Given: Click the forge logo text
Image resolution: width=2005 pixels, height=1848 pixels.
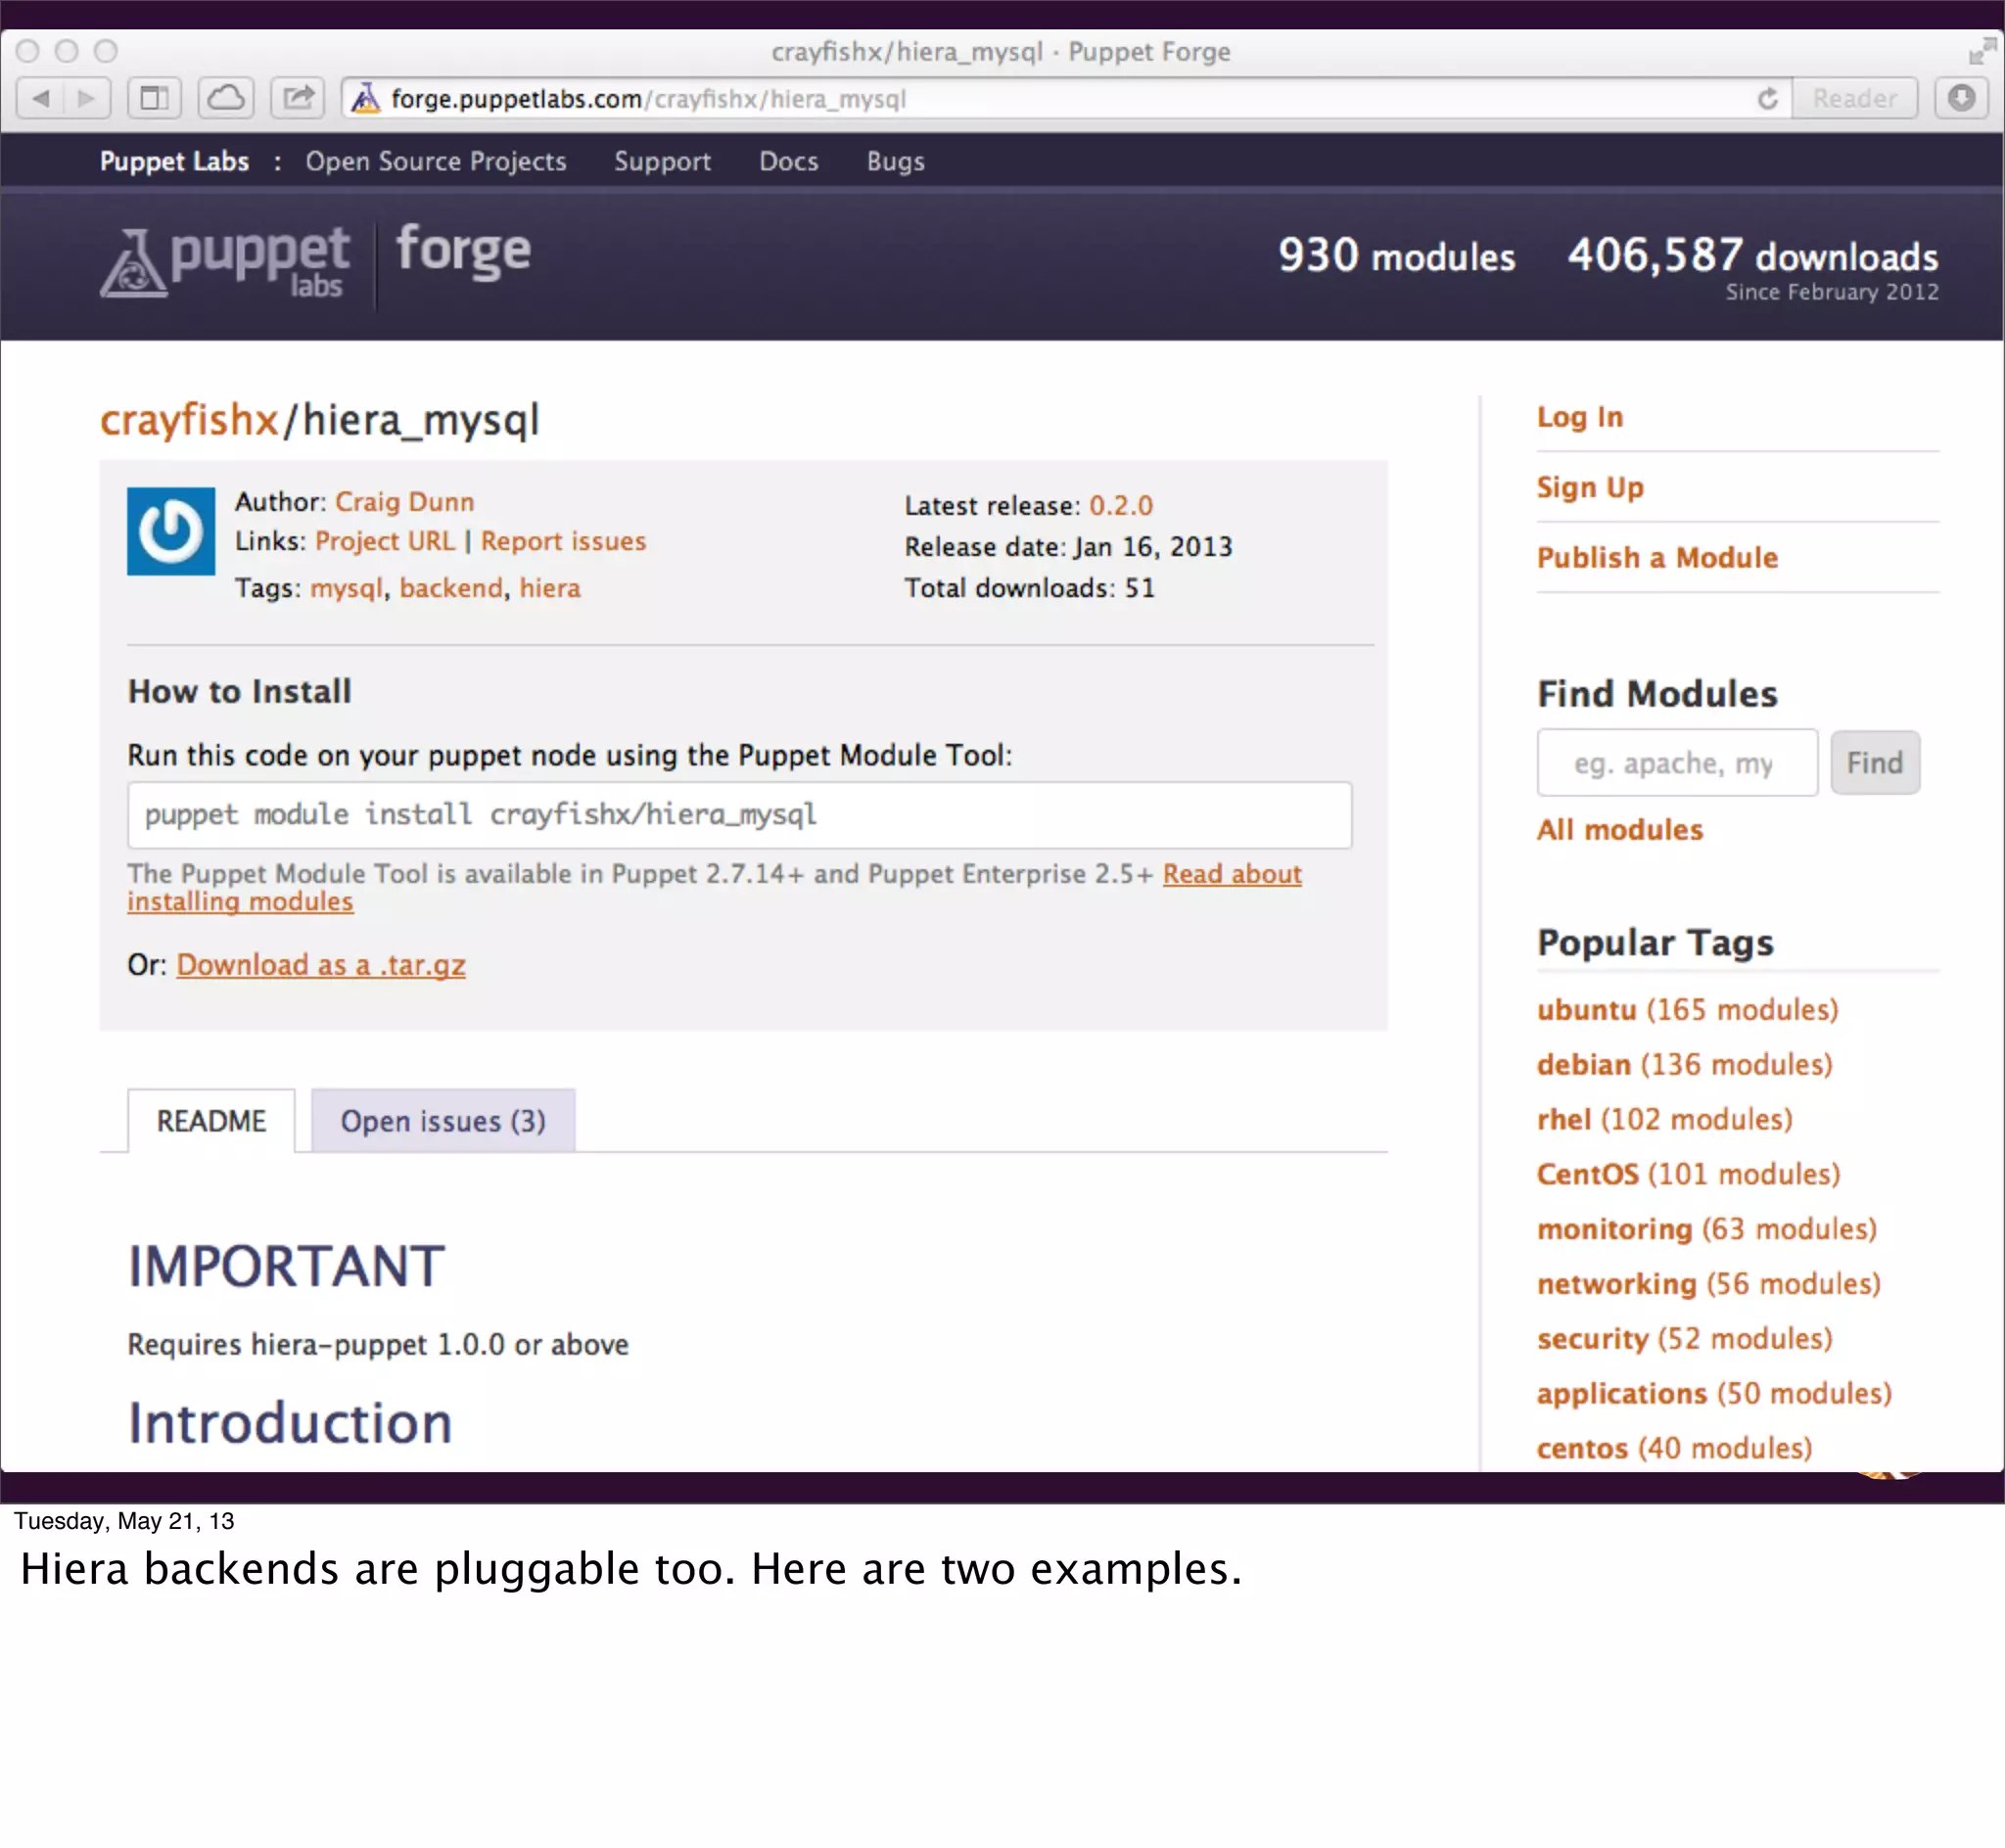Looking at the screenshot, I should pos(463,251).
